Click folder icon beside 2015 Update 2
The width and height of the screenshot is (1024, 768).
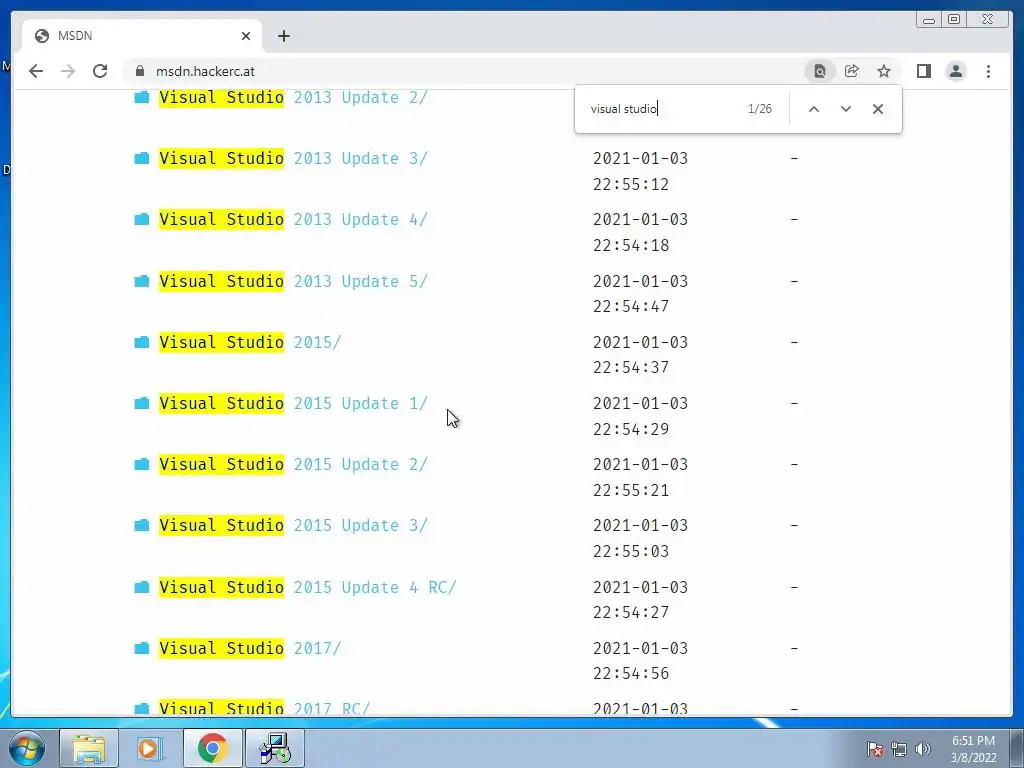coord(142,464)
